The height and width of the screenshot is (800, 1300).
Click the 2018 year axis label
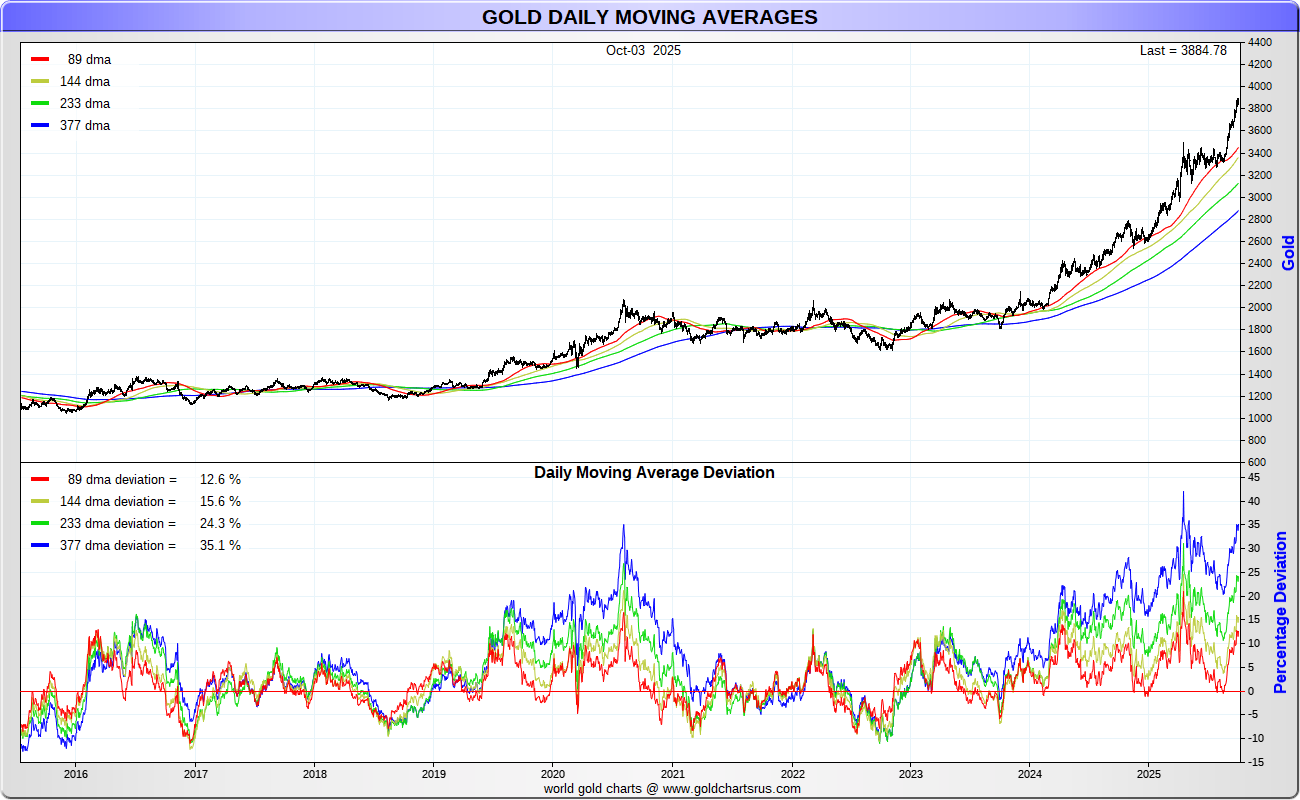pos(314,774)
